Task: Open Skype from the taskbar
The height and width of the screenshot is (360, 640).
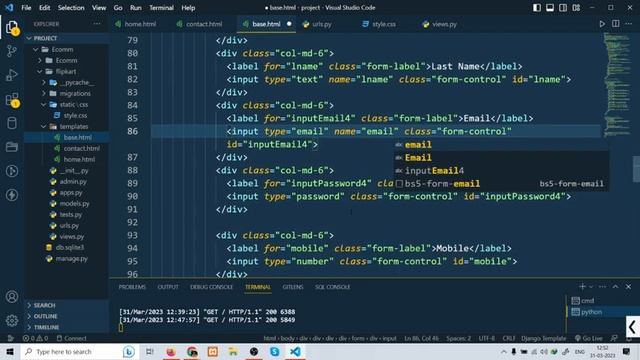Action: [x=275, y=351]
